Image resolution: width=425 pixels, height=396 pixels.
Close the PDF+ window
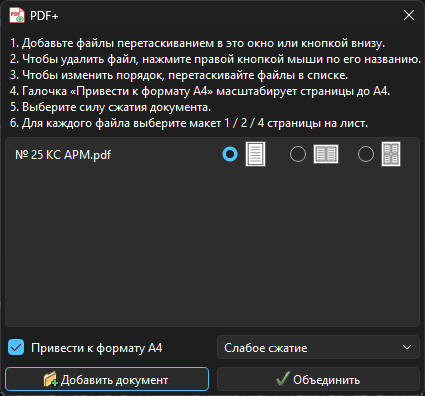(409, 15)
